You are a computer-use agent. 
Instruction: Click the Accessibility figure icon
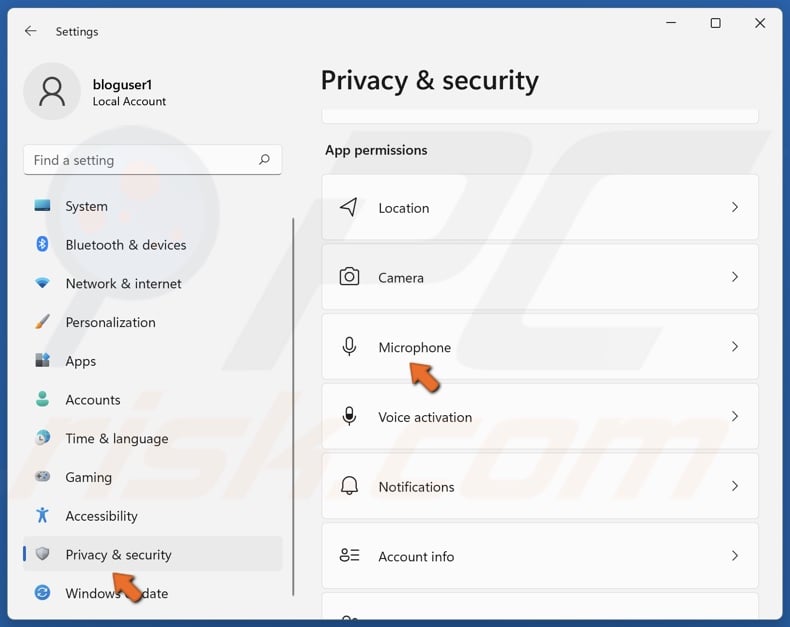[42, 515]
